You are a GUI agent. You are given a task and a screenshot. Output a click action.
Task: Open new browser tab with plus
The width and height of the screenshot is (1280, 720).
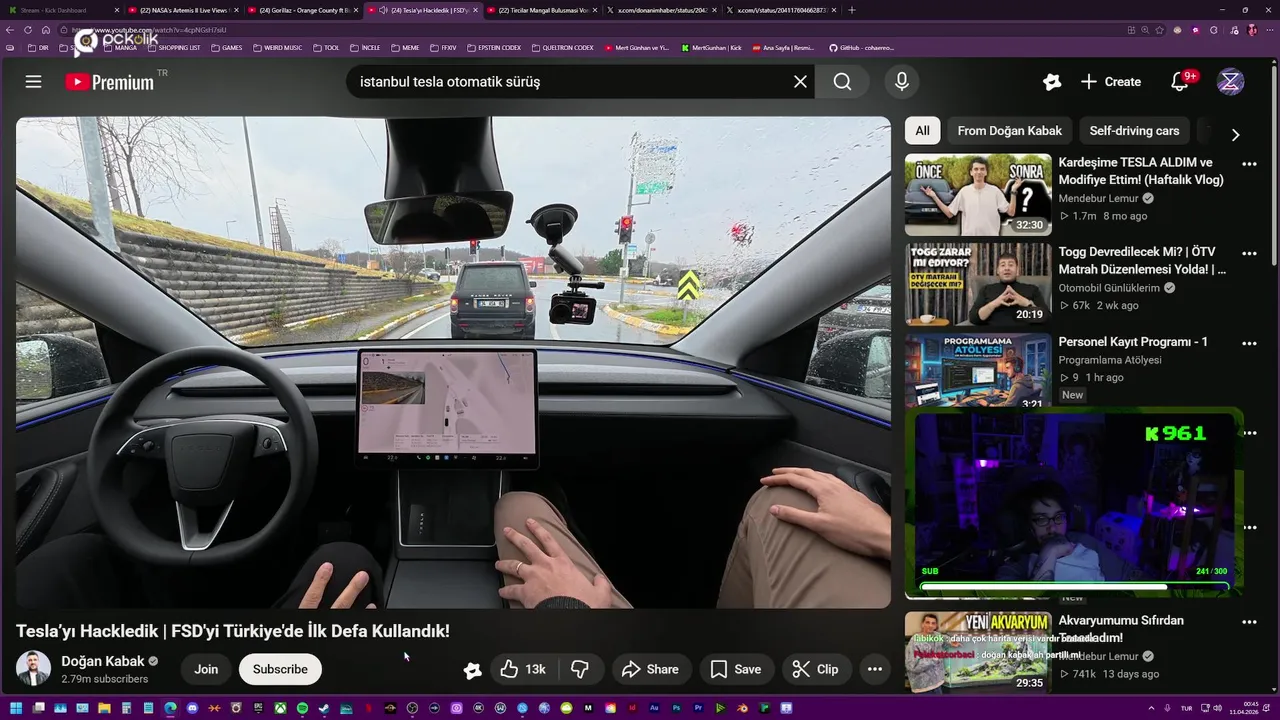coord(851,10)
